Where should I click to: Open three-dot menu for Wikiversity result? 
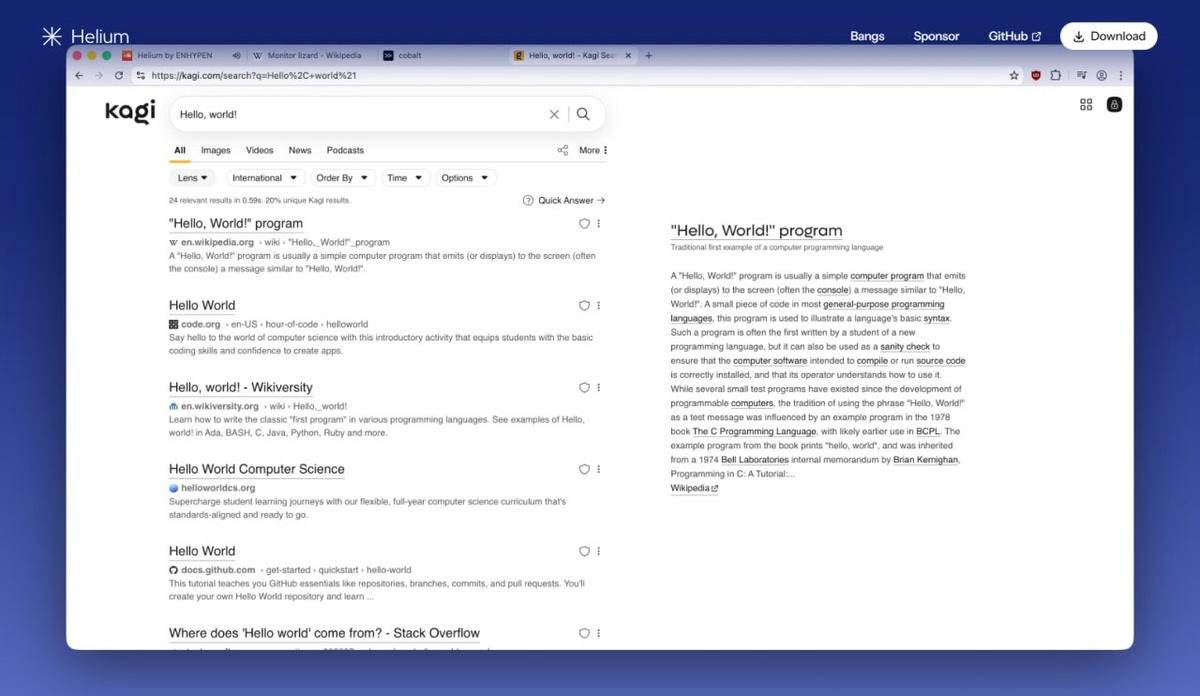click(x=599, y=388)
